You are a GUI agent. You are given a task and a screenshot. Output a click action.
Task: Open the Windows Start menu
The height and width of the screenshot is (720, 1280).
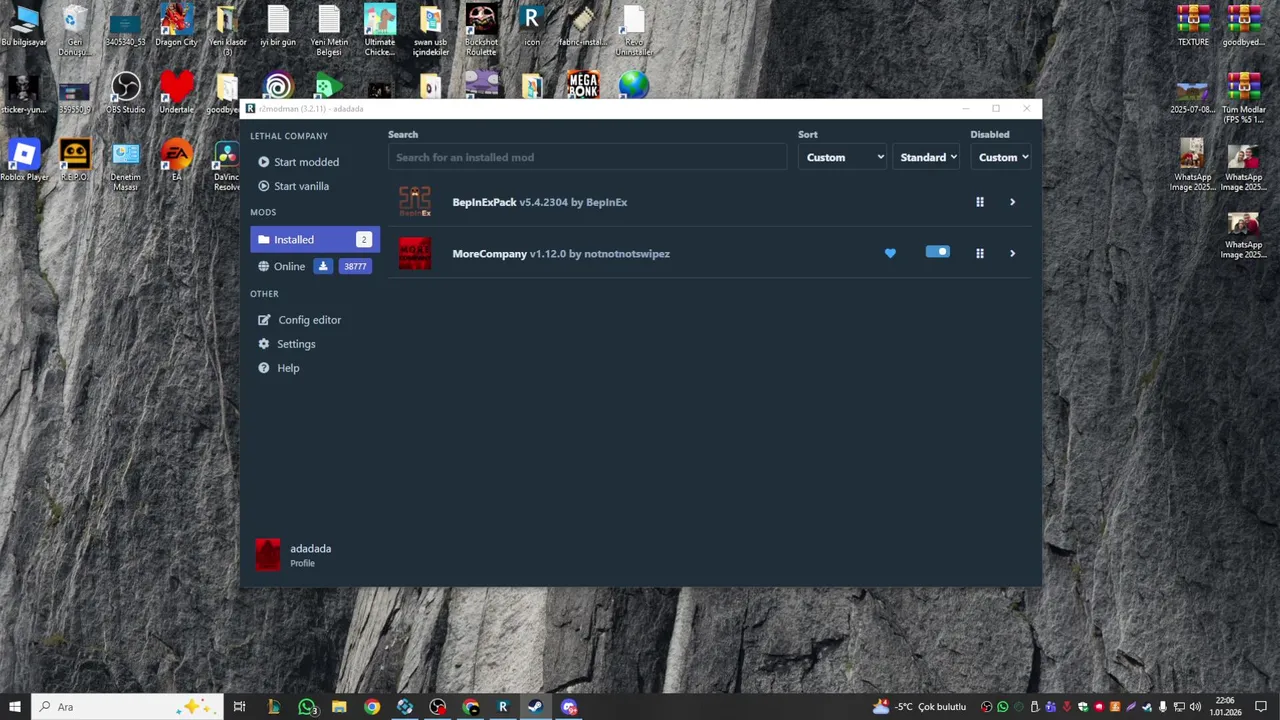coord(15,707)
